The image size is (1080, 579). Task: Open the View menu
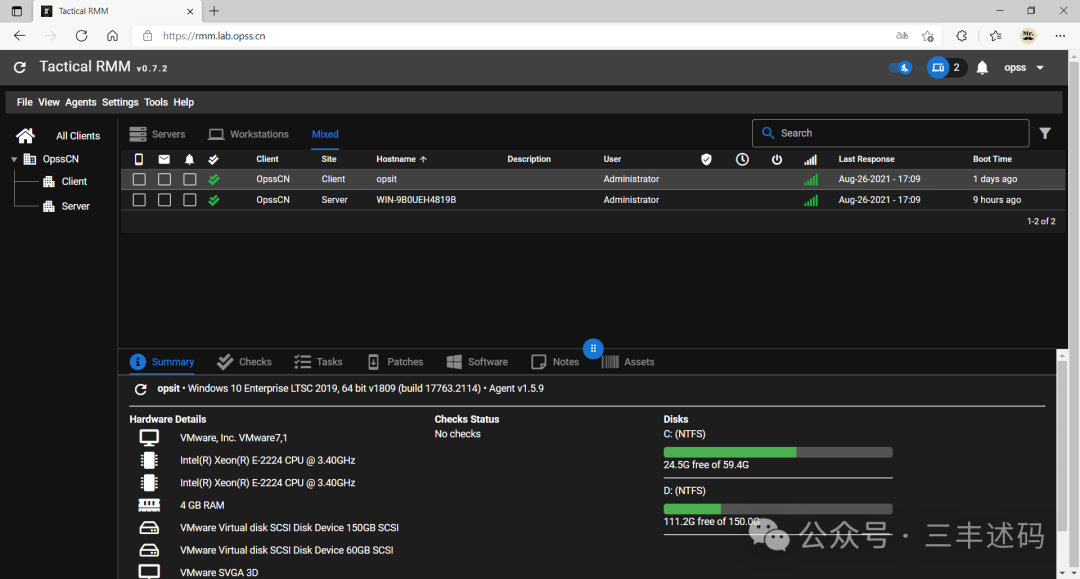(x=48, y=102)
